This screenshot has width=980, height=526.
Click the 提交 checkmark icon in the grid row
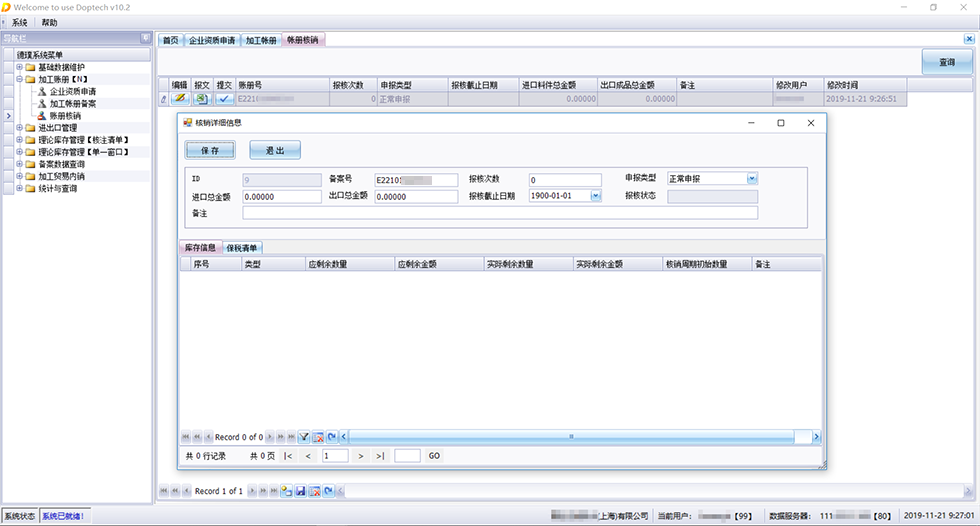tap(224, 99)
